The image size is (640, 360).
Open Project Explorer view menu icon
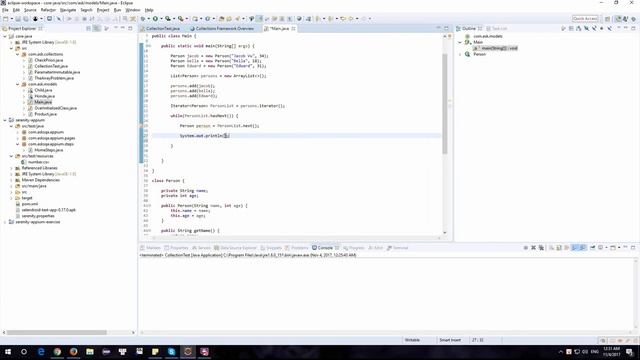click(x=107, y=29)
